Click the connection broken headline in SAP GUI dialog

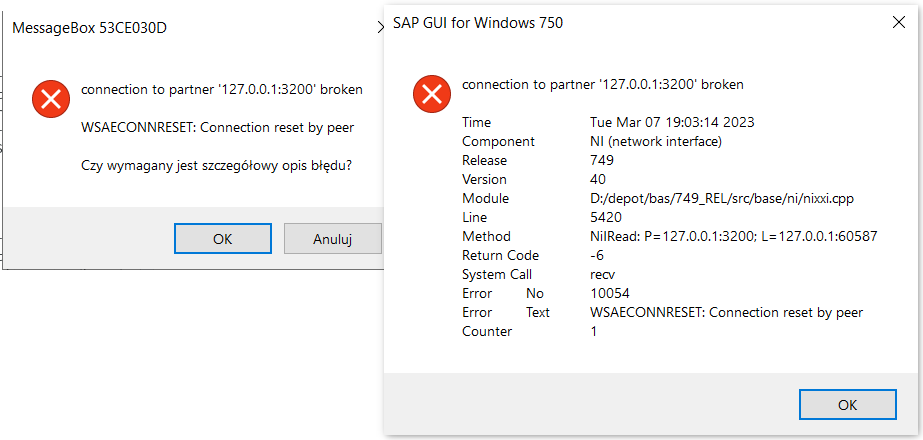[x=602, y=85]
